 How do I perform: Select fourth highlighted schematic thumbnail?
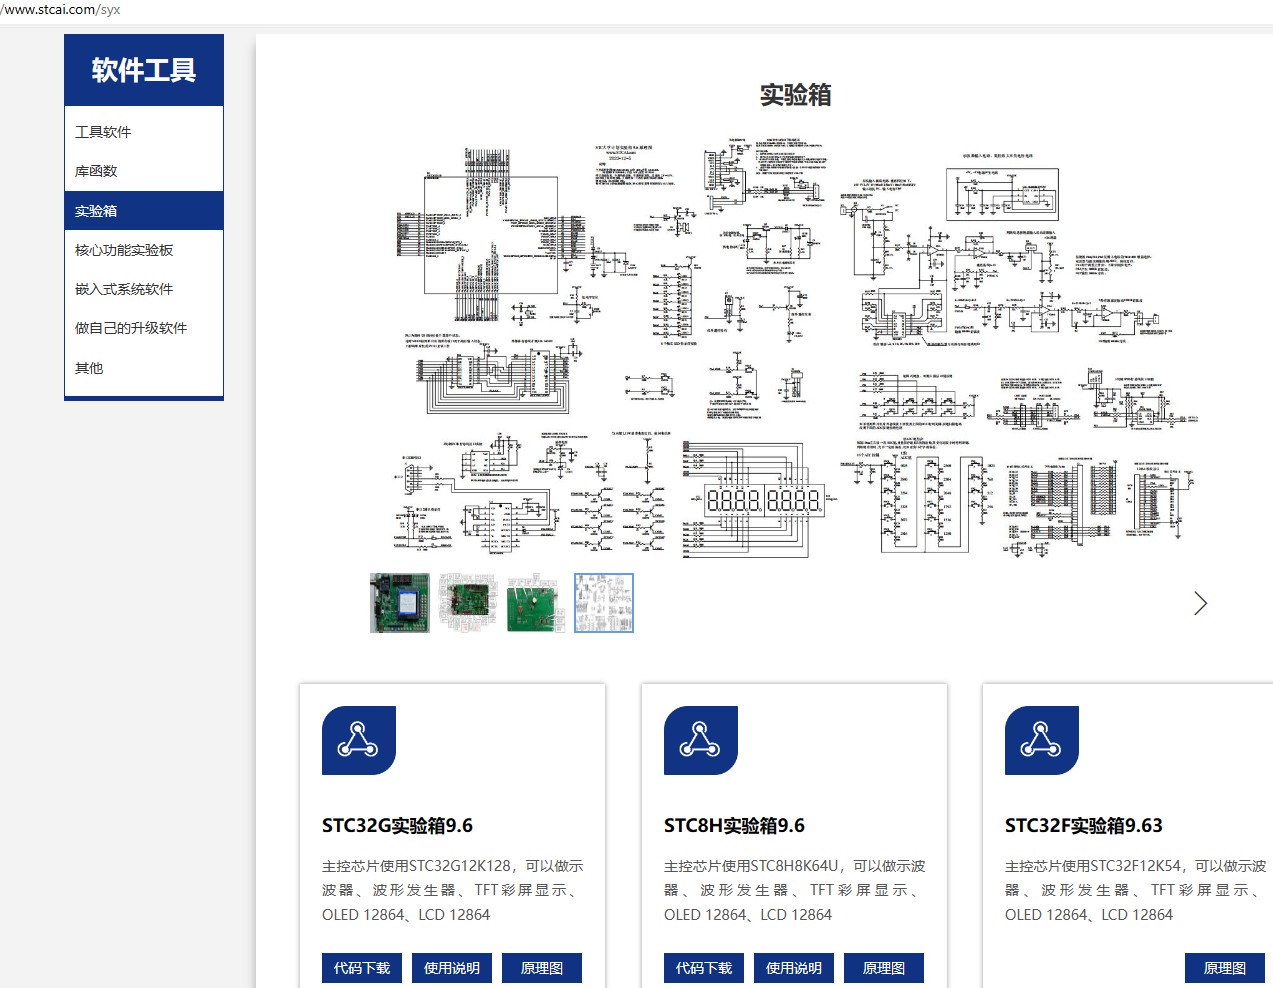(x=604, y=603)
